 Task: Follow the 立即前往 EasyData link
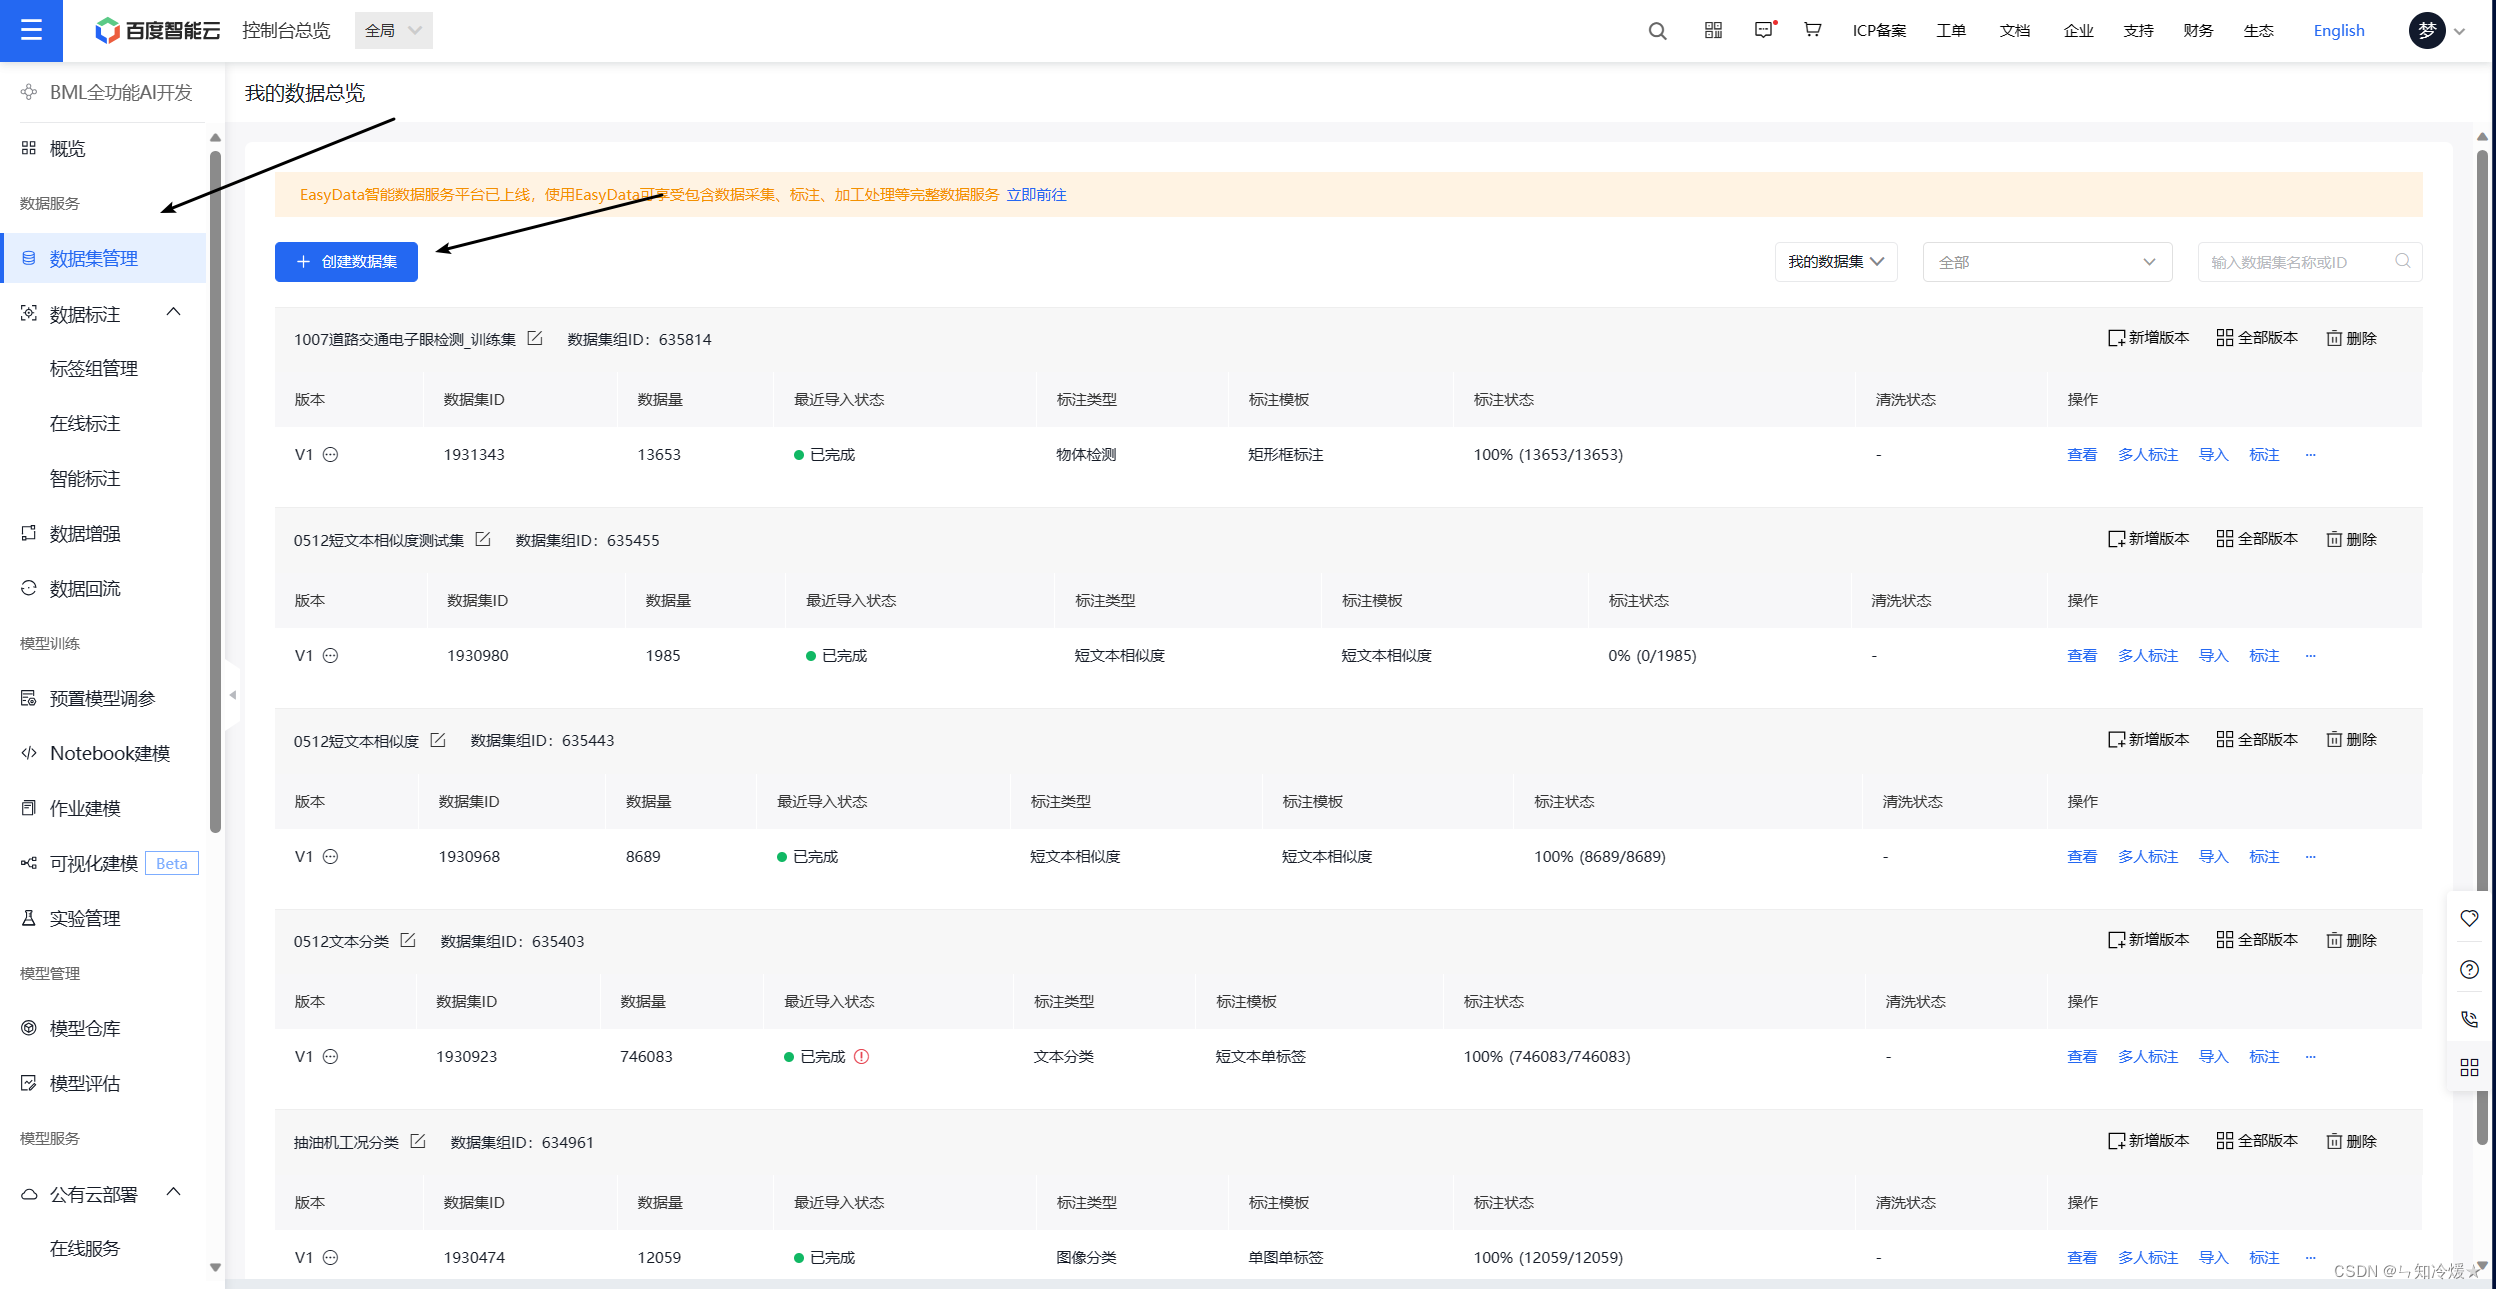(x=1036, y=195)
